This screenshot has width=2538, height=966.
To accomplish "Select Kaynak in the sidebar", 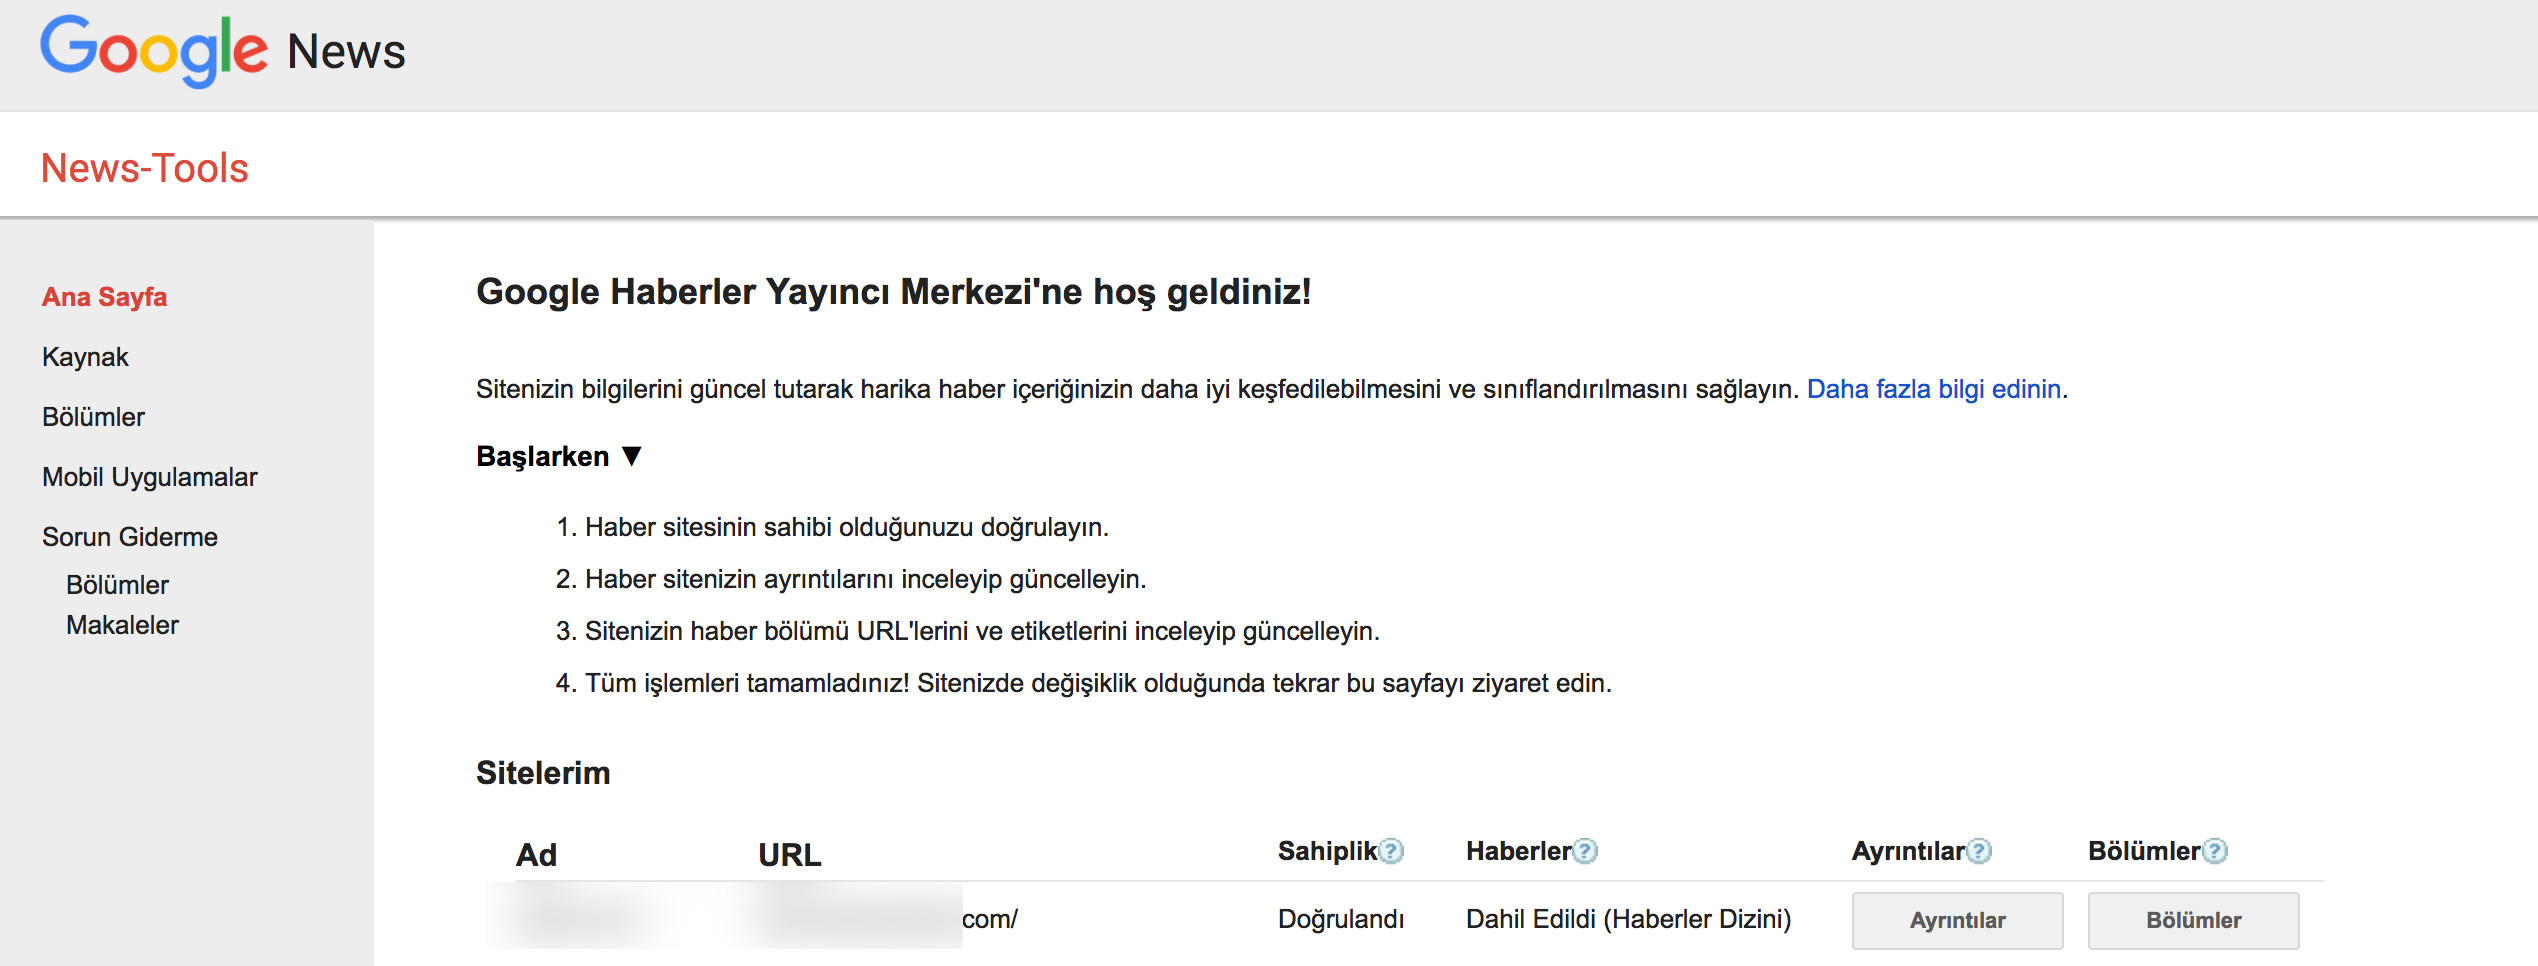I will pos(85,357).
